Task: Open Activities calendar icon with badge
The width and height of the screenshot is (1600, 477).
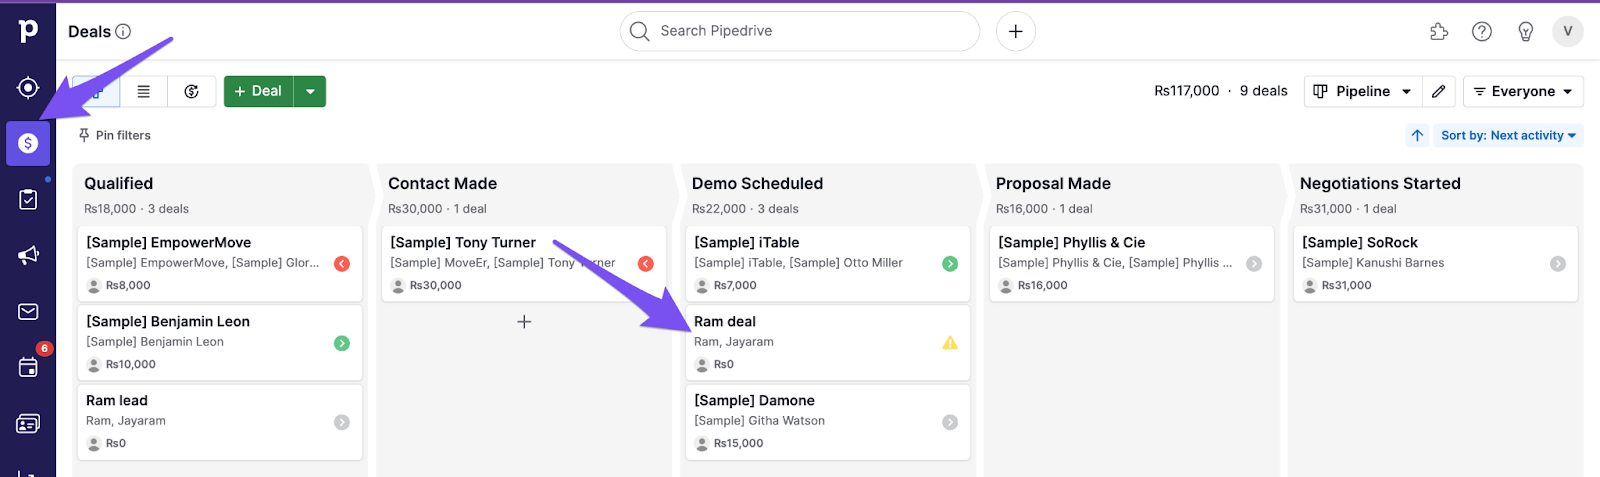Action: (x=28, y=367)
